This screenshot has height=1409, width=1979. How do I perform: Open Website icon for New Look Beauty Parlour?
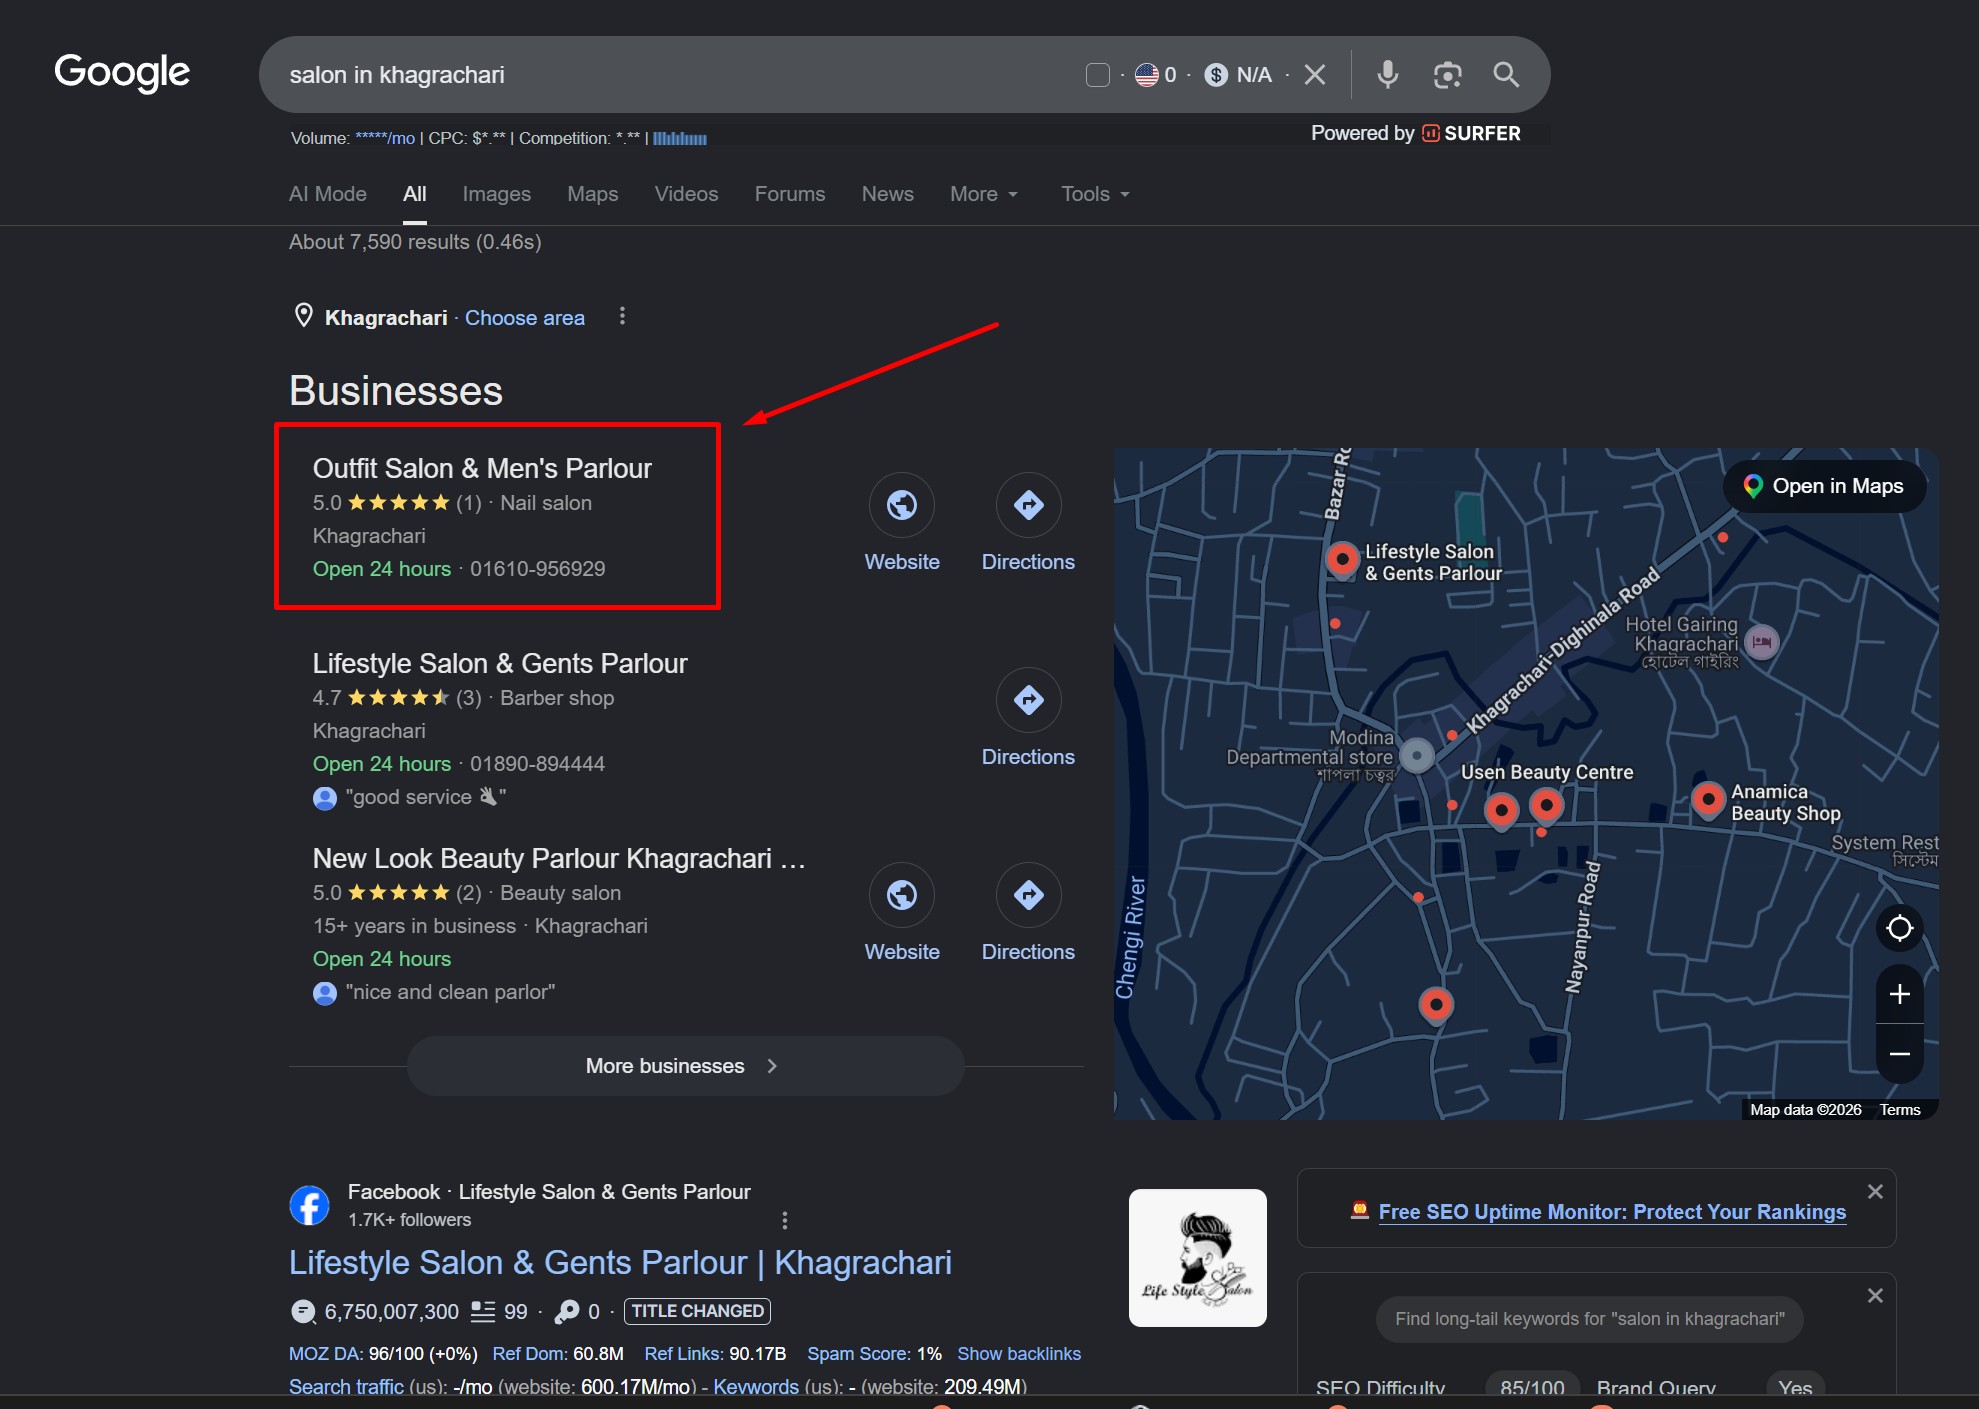902,895
